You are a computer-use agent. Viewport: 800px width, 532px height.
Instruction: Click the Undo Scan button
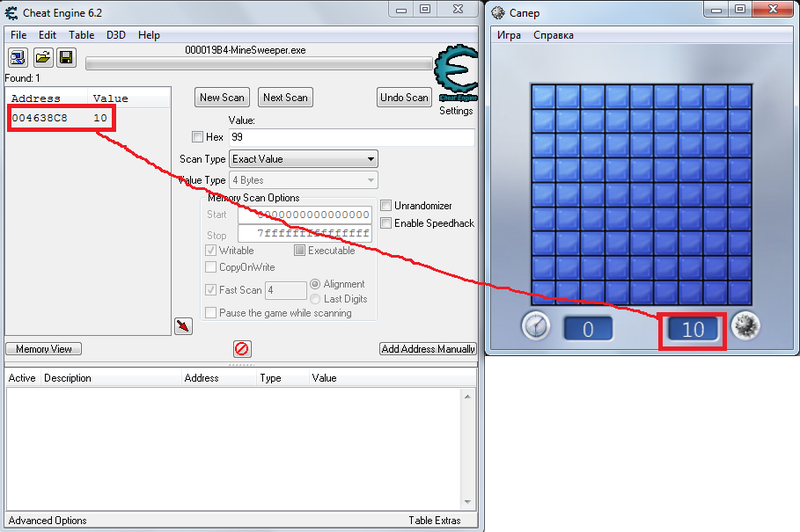404,97
